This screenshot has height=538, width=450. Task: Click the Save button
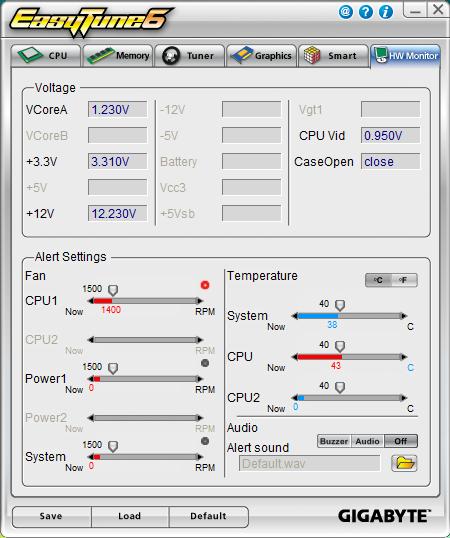51,516
